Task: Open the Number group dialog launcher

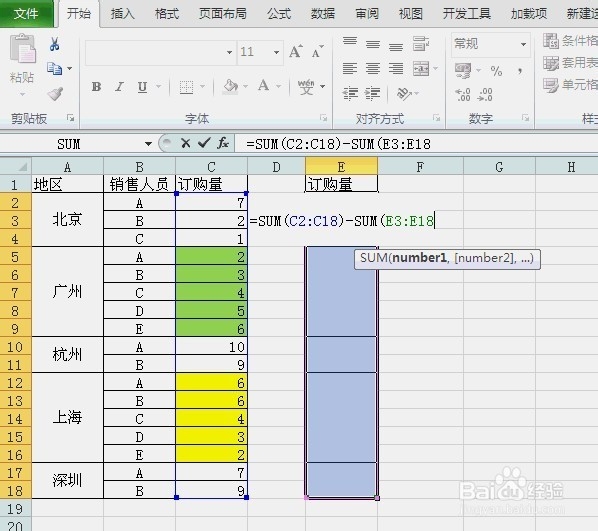Action: pos(525,118)
